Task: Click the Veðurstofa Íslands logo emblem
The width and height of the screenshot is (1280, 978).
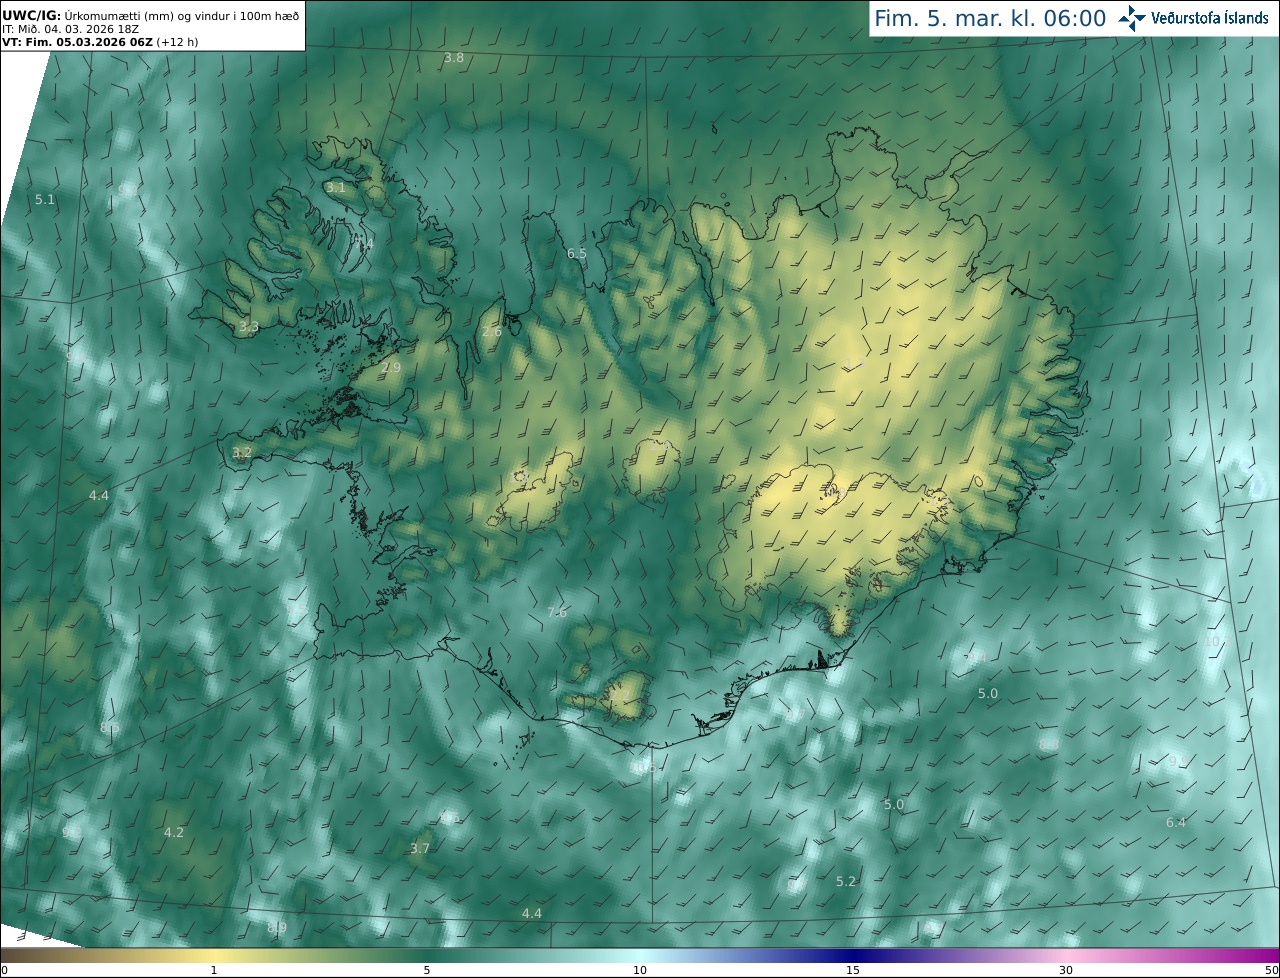Action: (1132, 18)
